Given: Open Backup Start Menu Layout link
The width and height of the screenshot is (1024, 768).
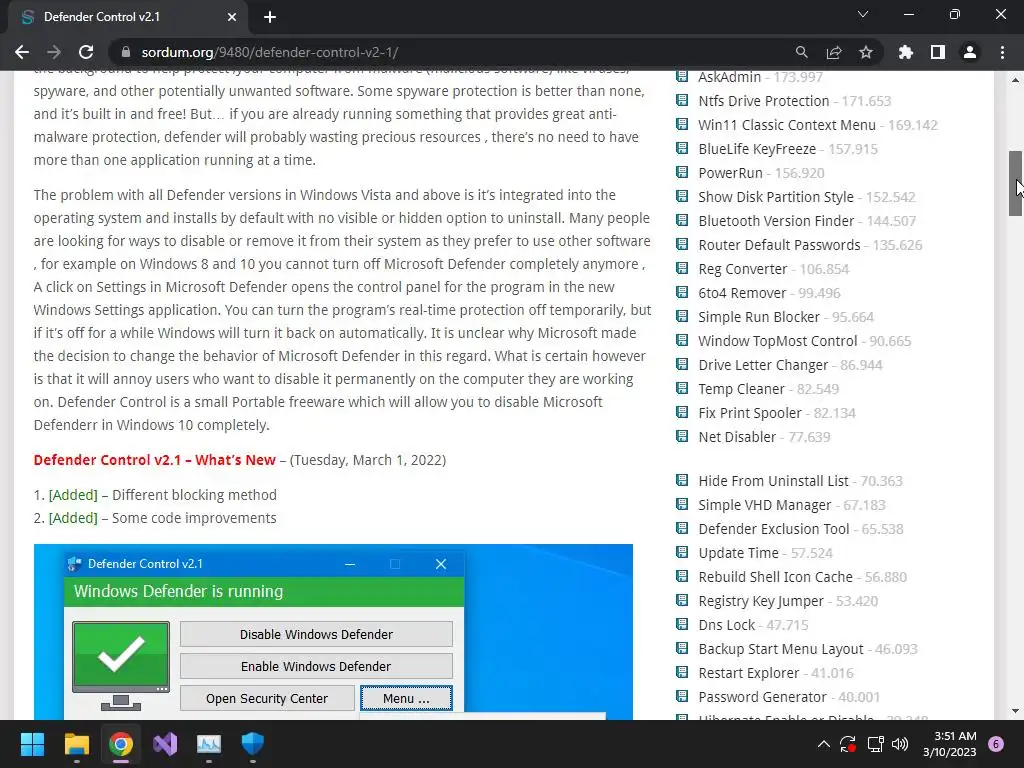Looking at the screenshot, I should 780,650.
